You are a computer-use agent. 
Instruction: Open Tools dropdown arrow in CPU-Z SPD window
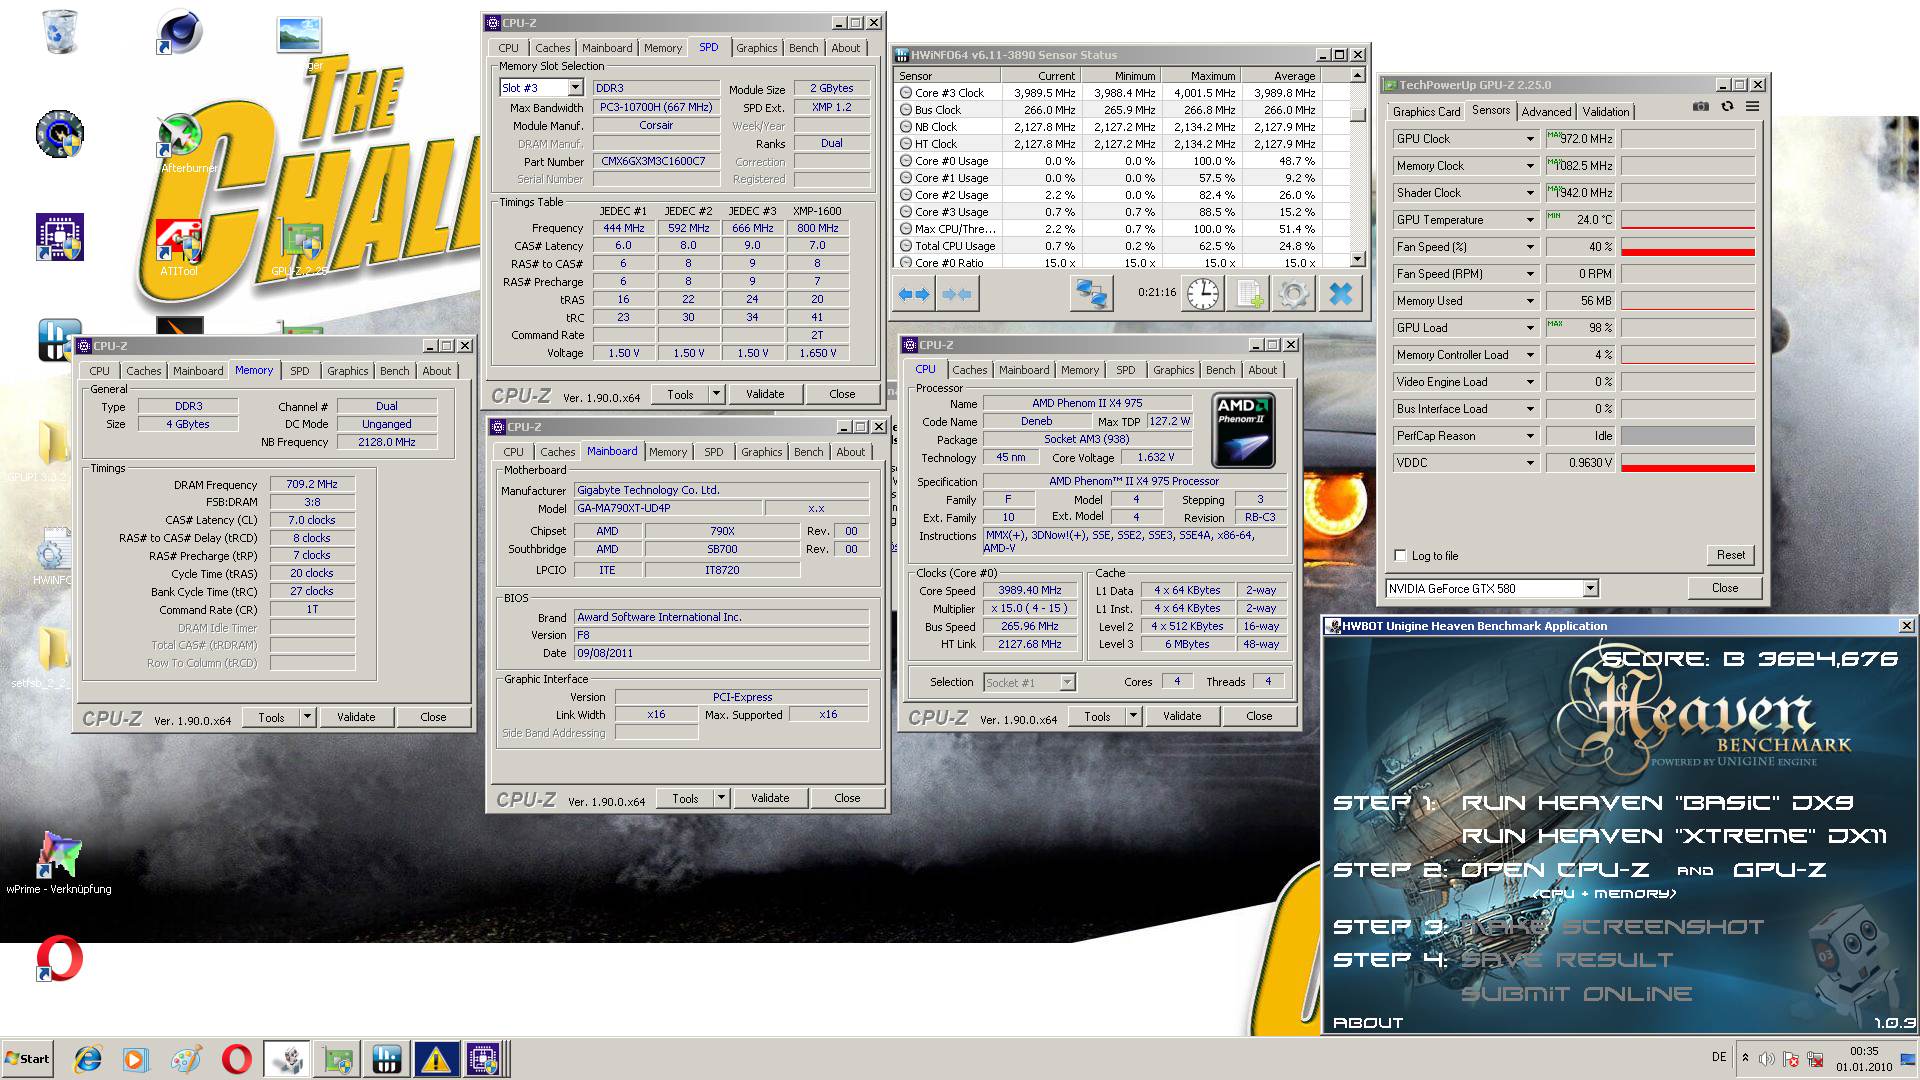point(716,394)
